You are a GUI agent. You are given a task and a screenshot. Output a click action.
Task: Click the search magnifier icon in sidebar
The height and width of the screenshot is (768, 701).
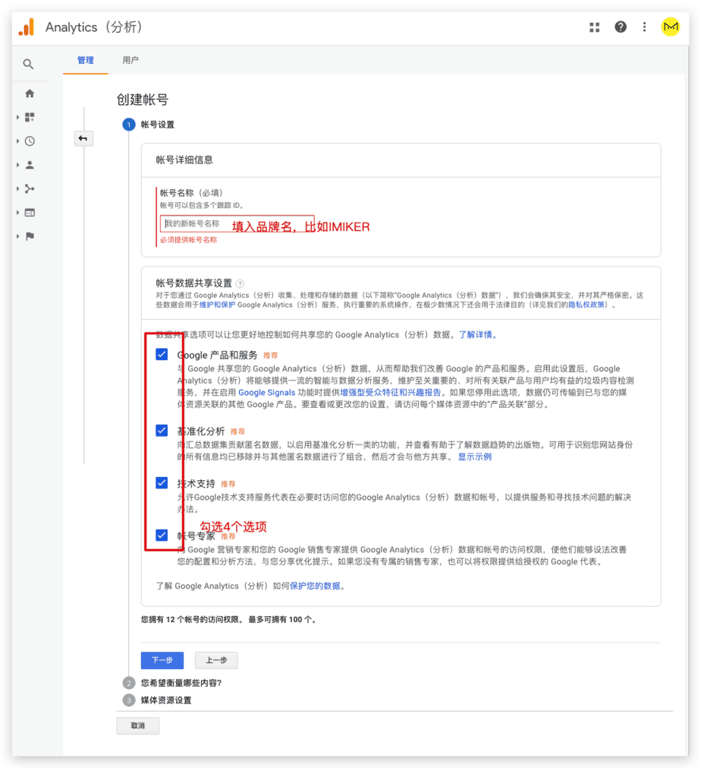29,64
